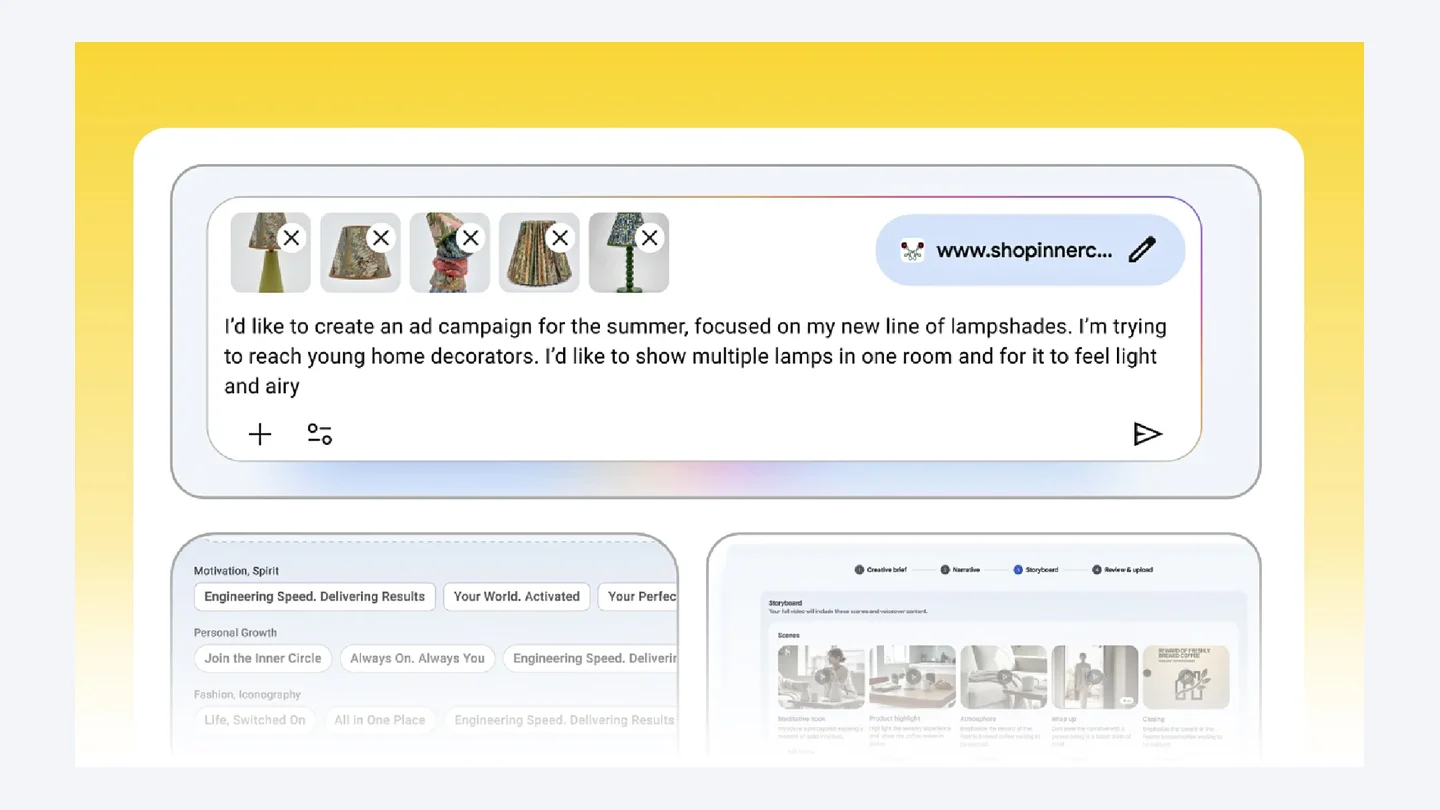1440x810 pixels.
Task: Click the Personal Growth category label
Action: pyautogui.click(x=236, y=633)
